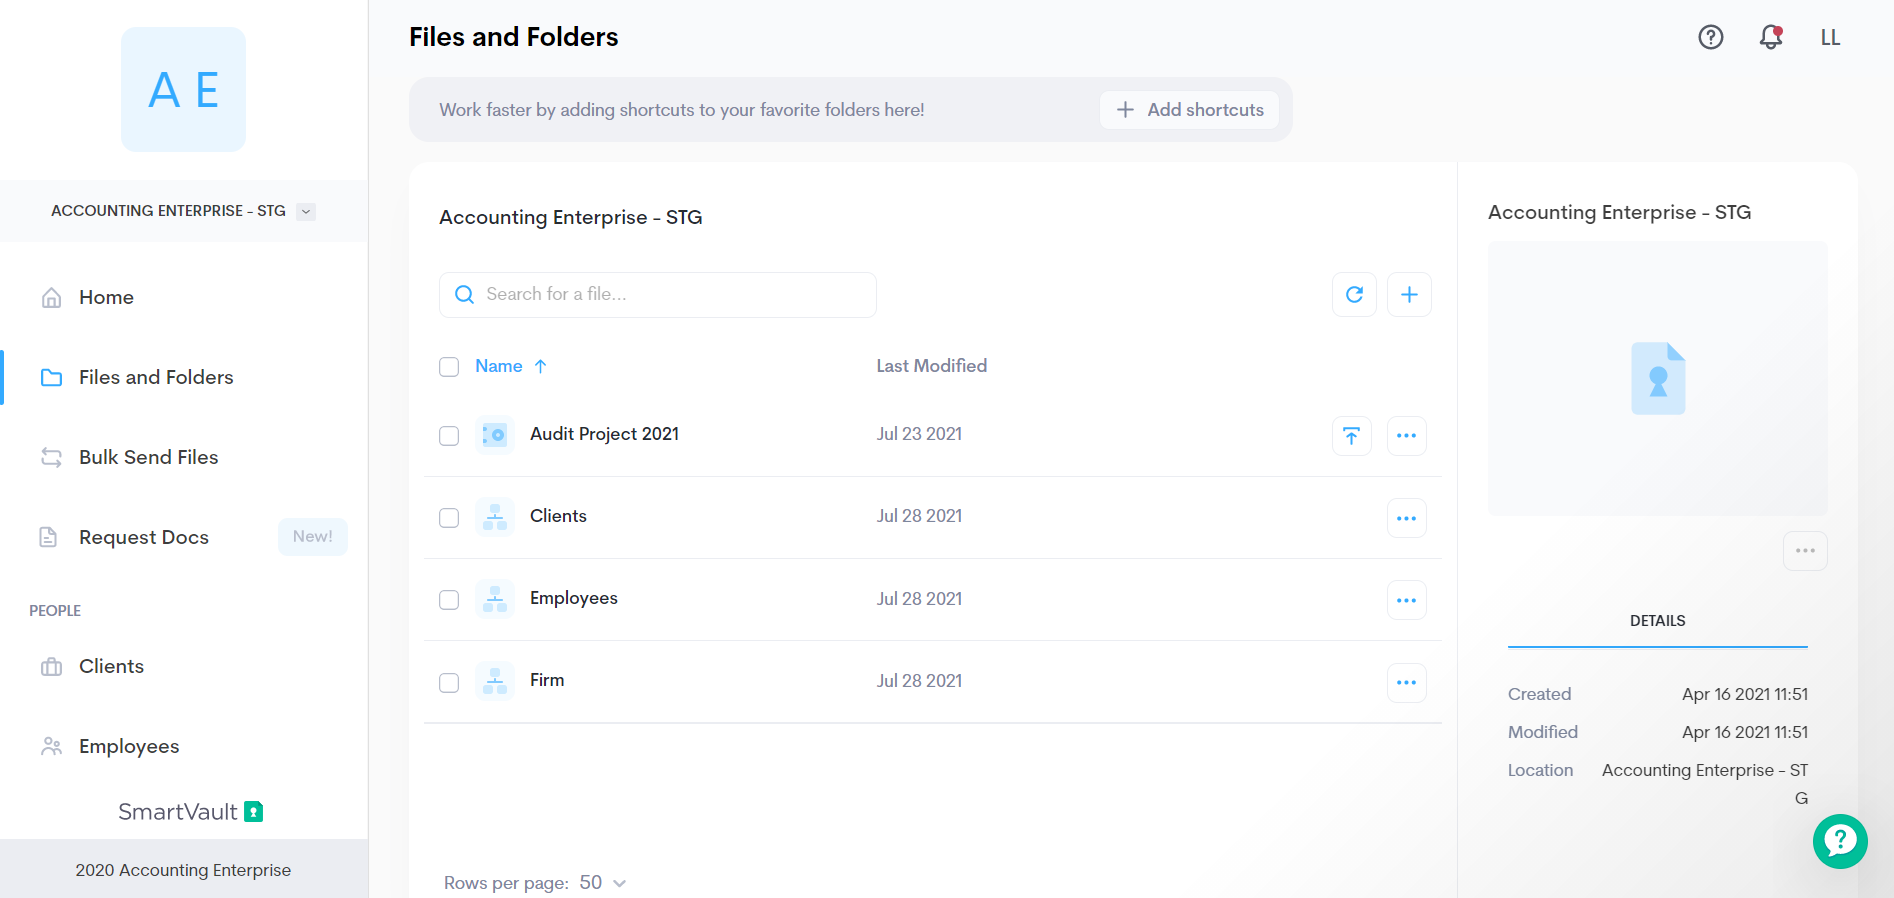Click the plus icon to add new item
Viewport: 1894px width, 898px height.
1409,294
